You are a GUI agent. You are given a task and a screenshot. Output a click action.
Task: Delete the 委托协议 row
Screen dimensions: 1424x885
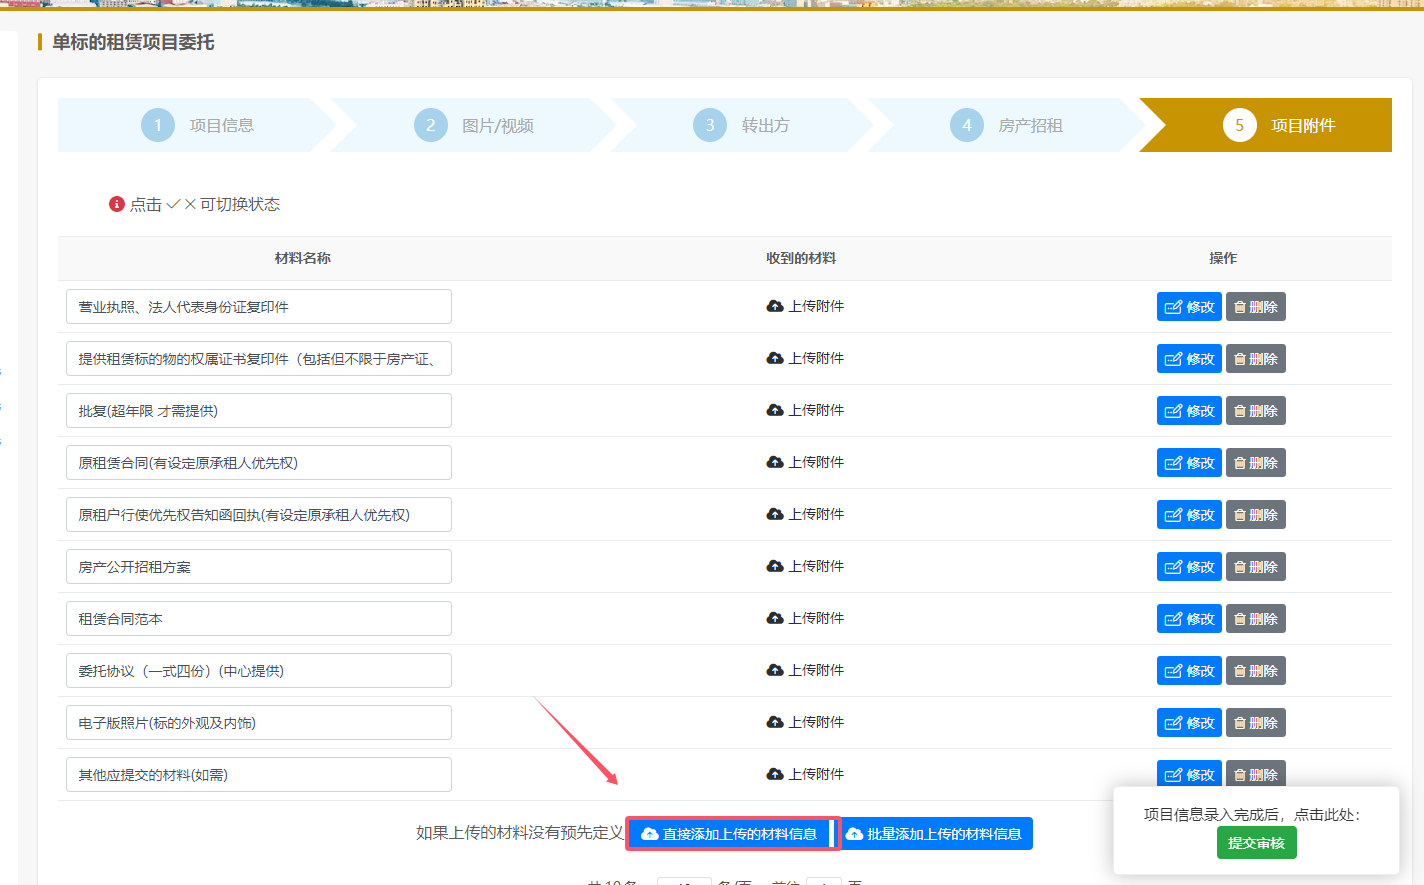pos(1256,671)
